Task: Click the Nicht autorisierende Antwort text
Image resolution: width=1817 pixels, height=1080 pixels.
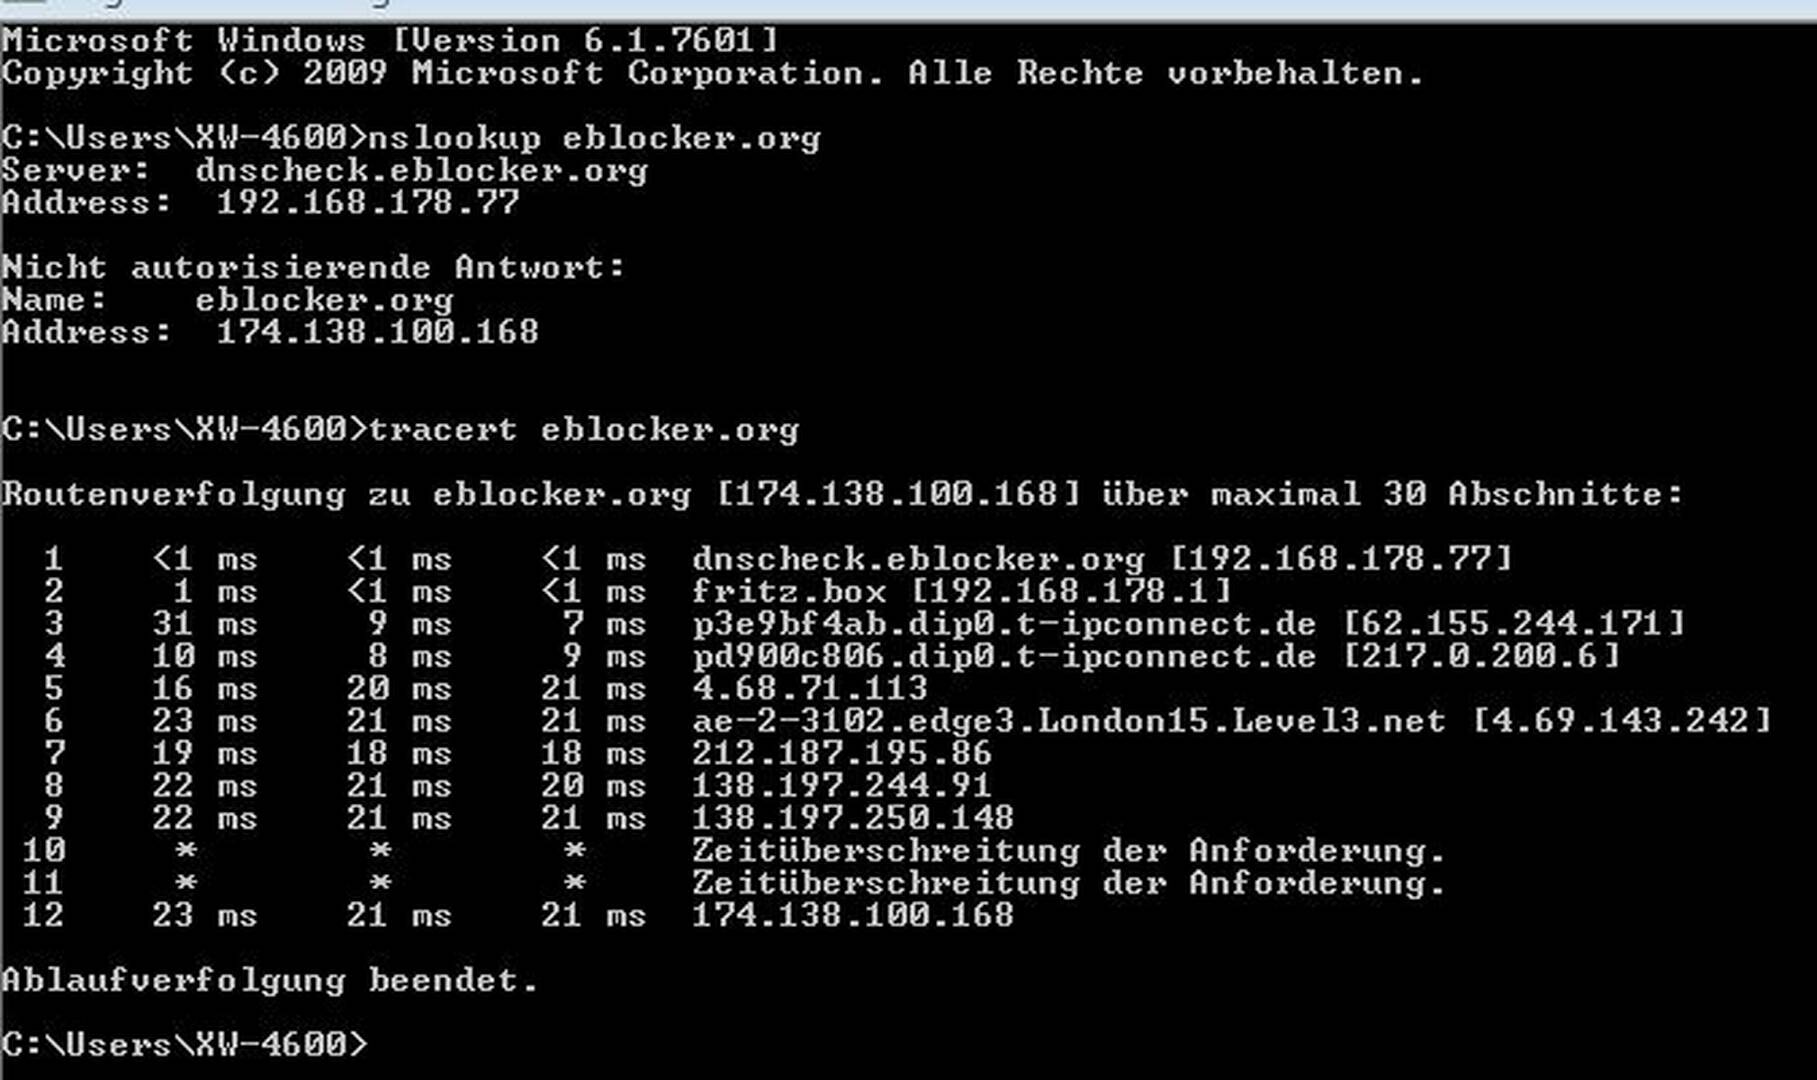Action: (x=313, y=268)
